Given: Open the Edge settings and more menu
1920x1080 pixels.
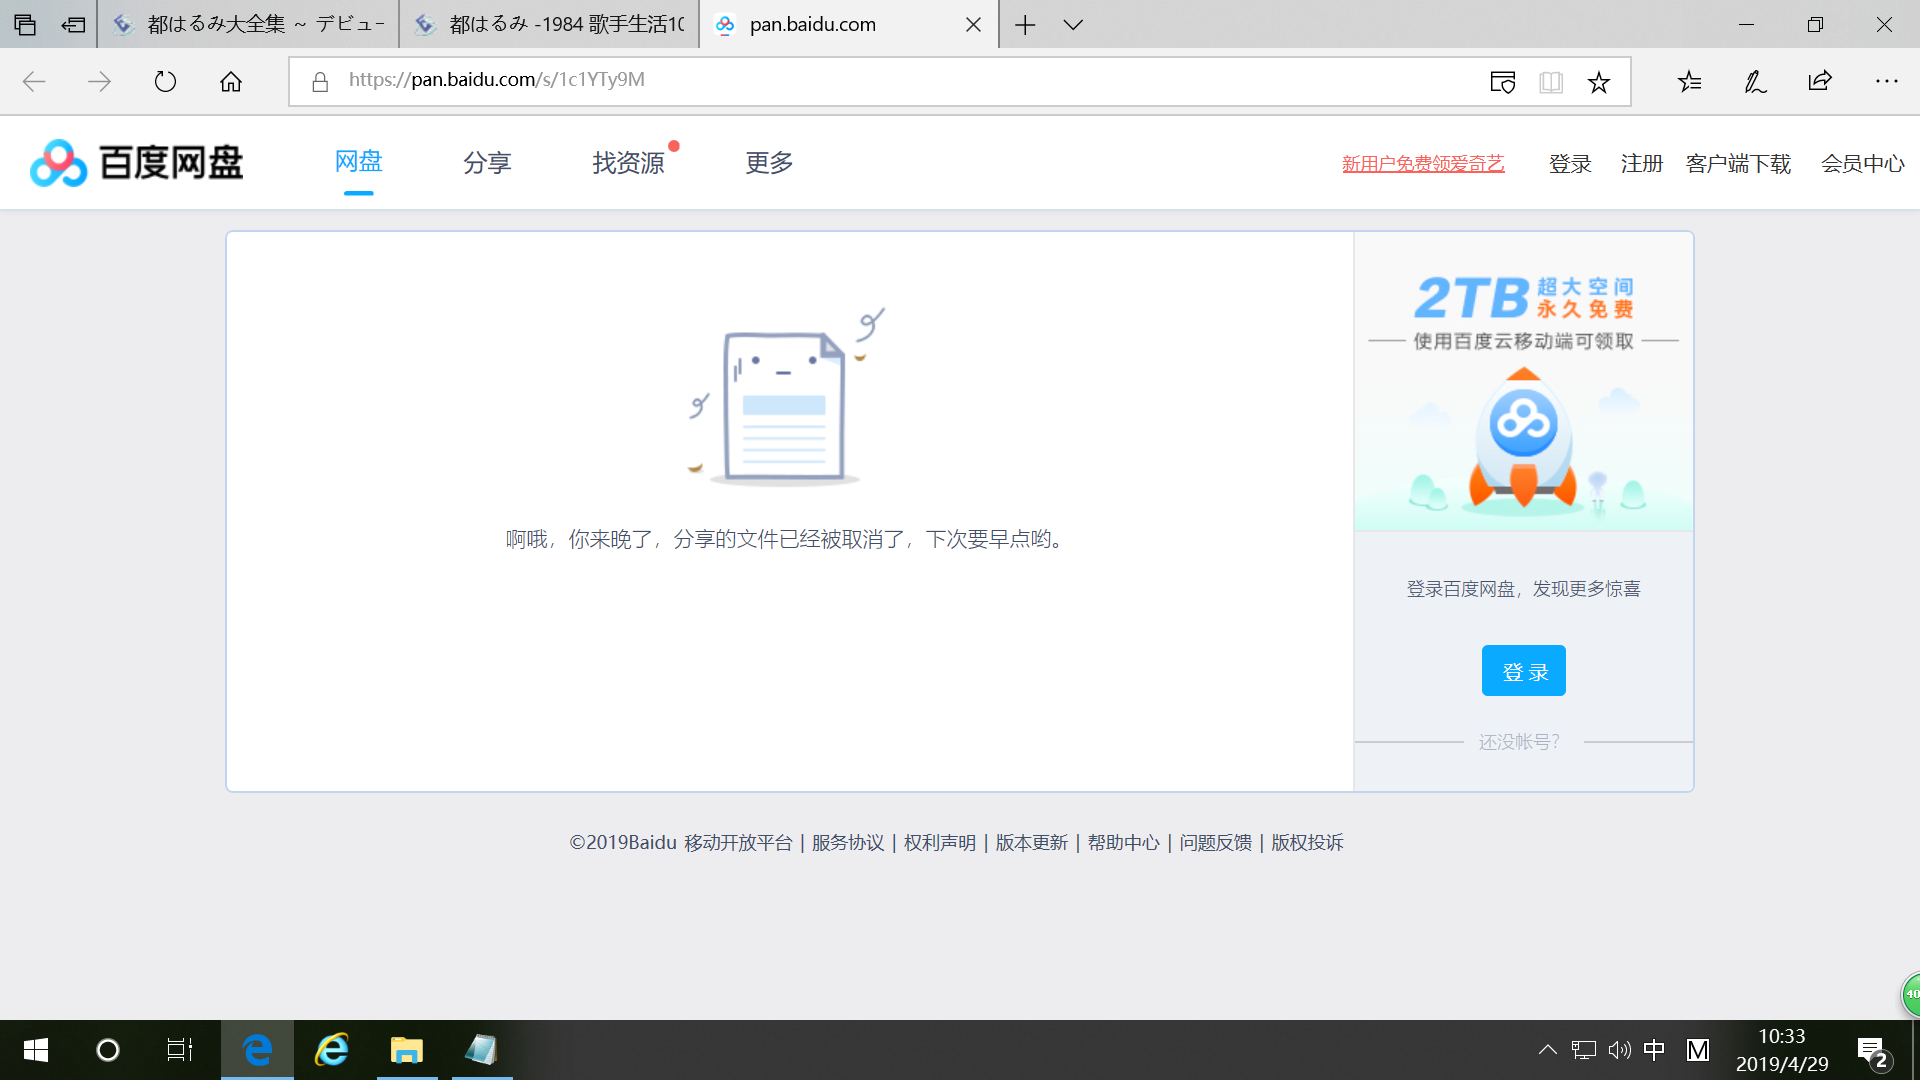Looking at the screenshot, I should pyautogui.click(x=1886, y=81).
